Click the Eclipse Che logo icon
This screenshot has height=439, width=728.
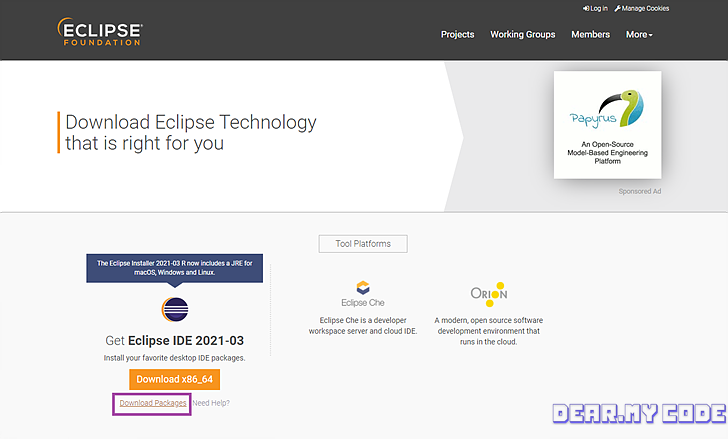(363, 288)
